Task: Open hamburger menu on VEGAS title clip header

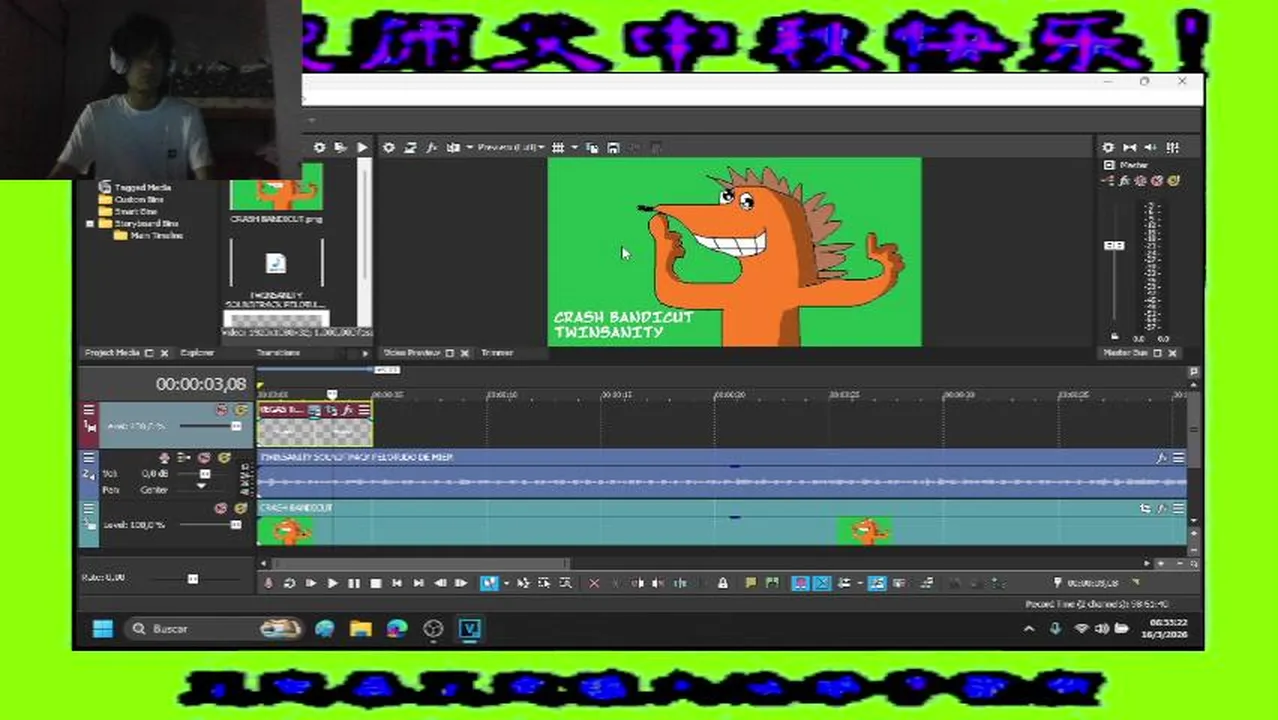Action: 364,410
